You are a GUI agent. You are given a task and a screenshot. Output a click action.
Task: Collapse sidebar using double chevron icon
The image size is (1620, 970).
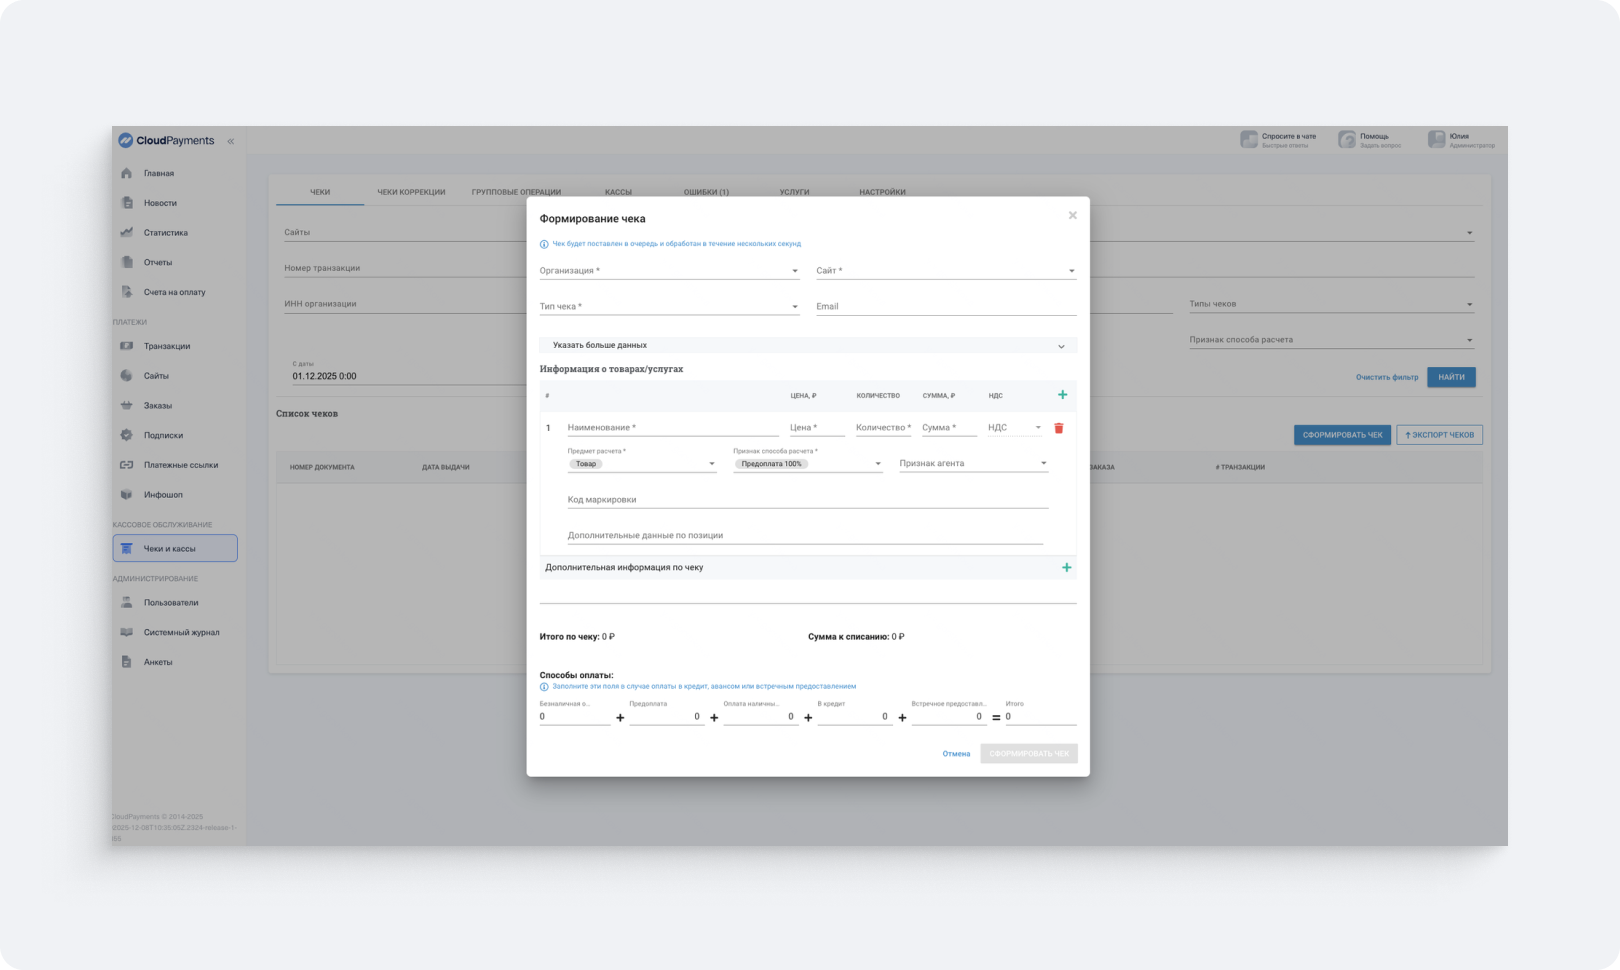pos(230,141)
